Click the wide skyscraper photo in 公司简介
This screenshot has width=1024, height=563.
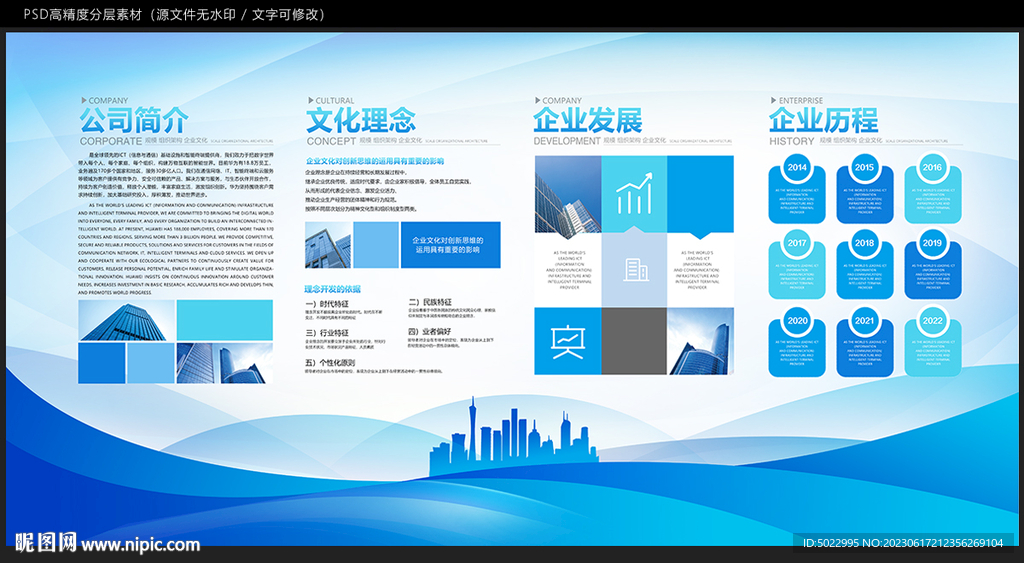[x=127, y=320]
